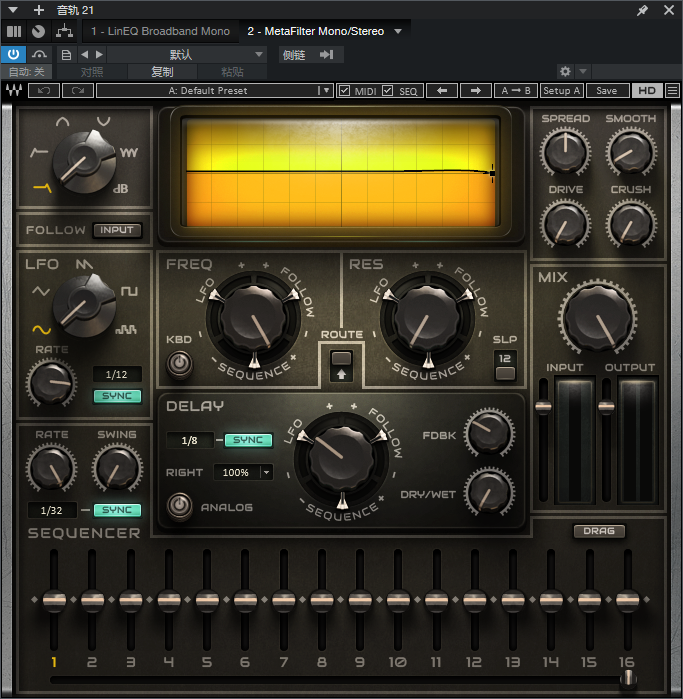Click the 对照 compare item
Image resolution: width=683 pixels, height=699 pixels.
92,71
